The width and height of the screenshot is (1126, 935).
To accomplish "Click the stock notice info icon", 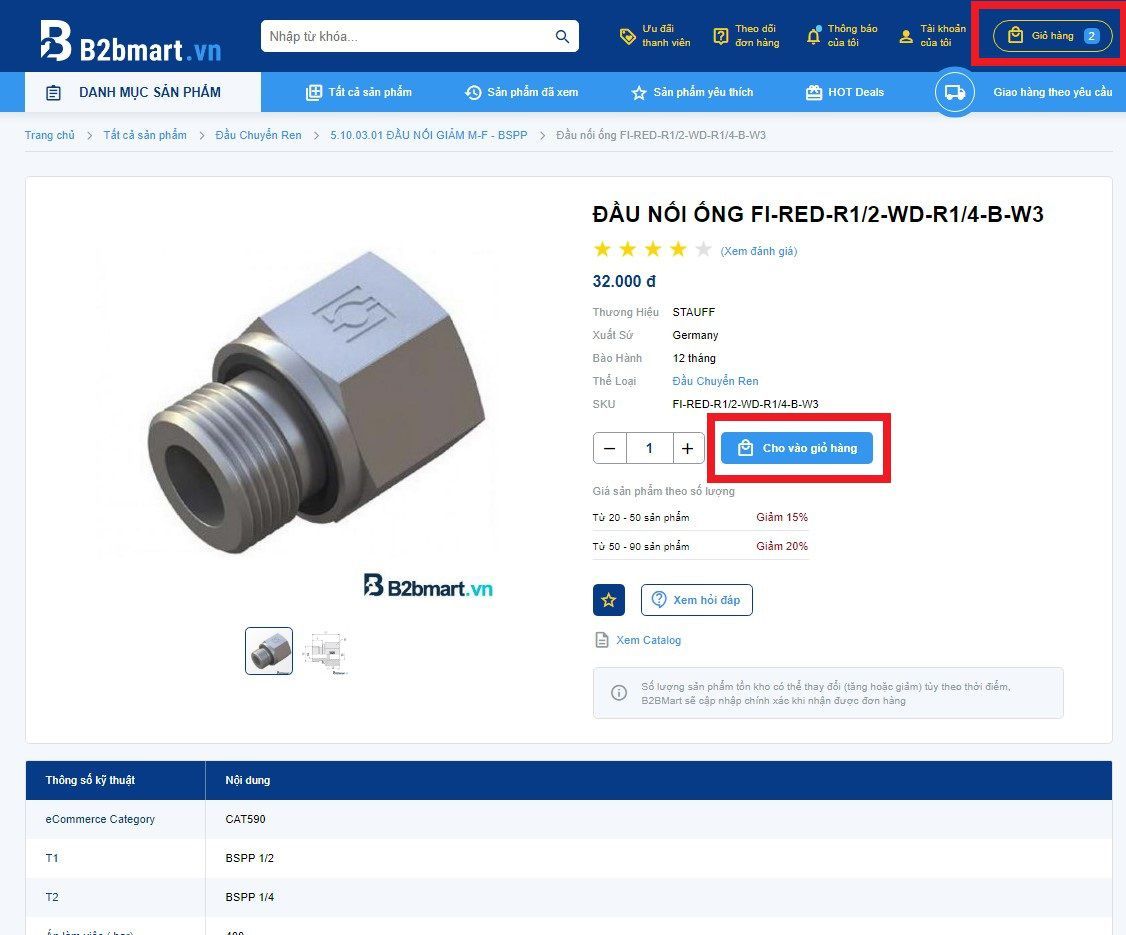I will point(619,693).
